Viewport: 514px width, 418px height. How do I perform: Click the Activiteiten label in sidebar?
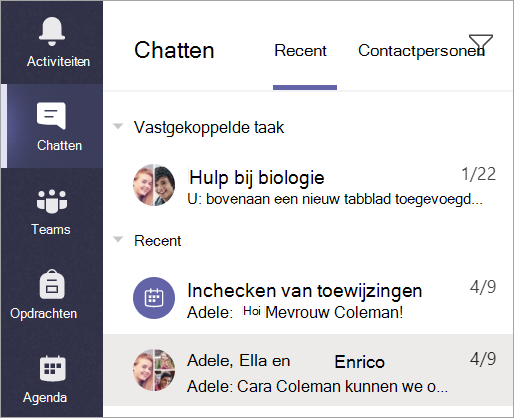coord(58,61)
